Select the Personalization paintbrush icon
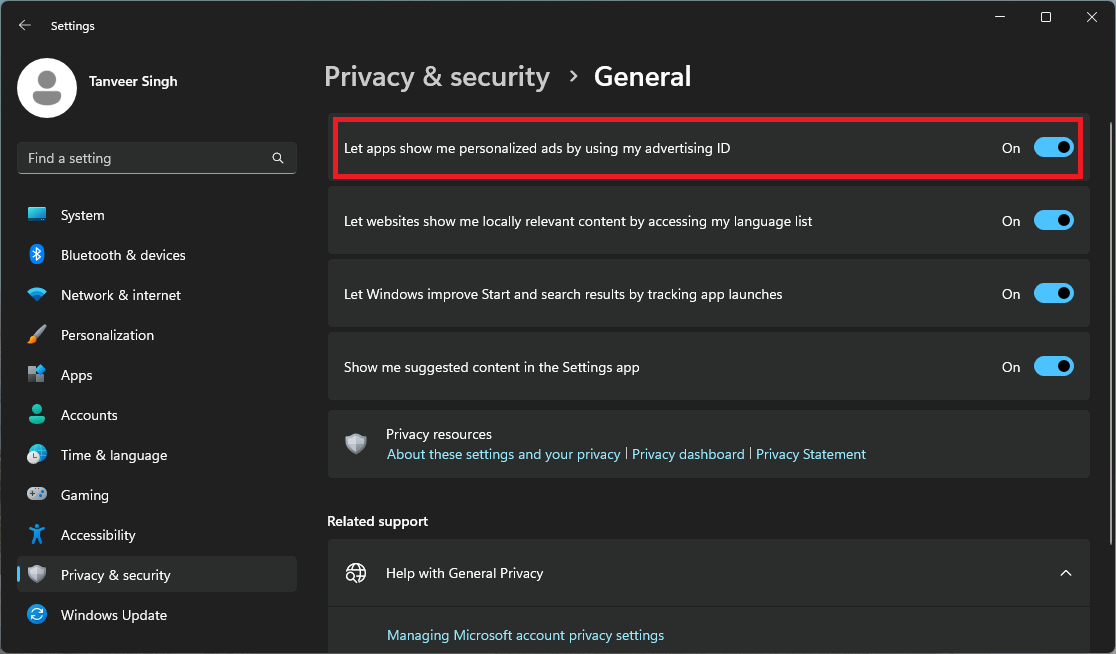 [x=37, y=334]
